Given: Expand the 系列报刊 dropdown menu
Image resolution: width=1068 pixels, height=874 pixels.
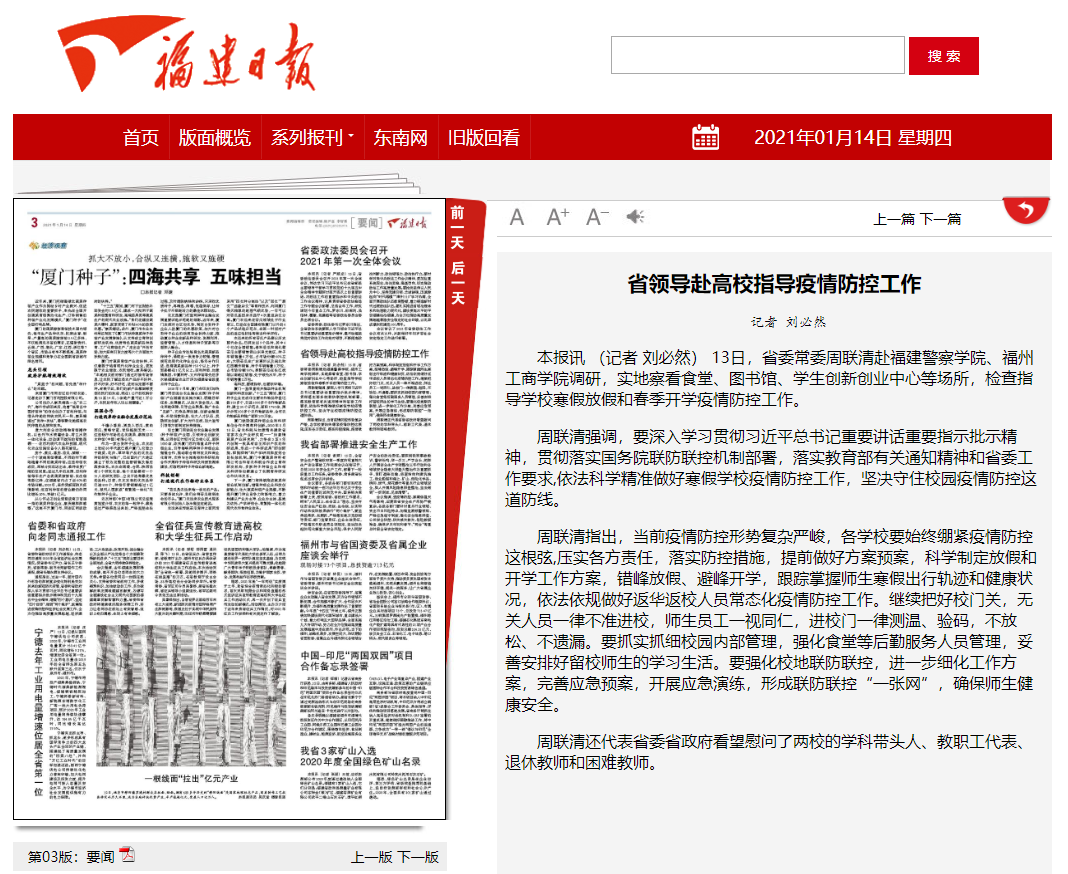Looking at the screenshot, I should [x=313, y=138].
